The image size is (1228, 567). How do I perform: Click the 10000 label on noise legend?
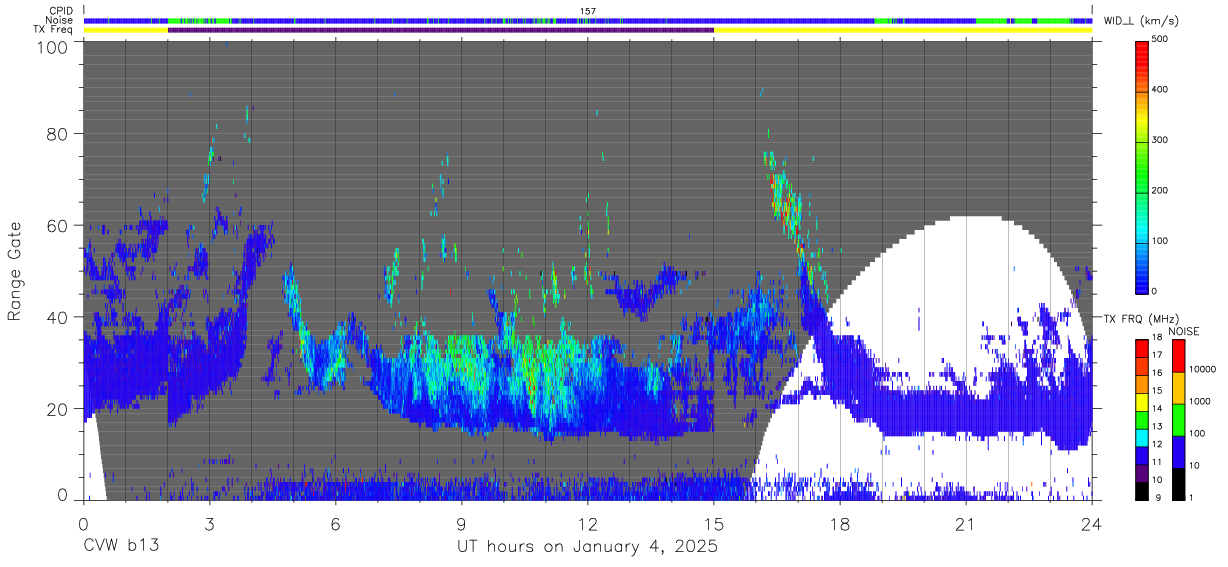pos(1202,369)
